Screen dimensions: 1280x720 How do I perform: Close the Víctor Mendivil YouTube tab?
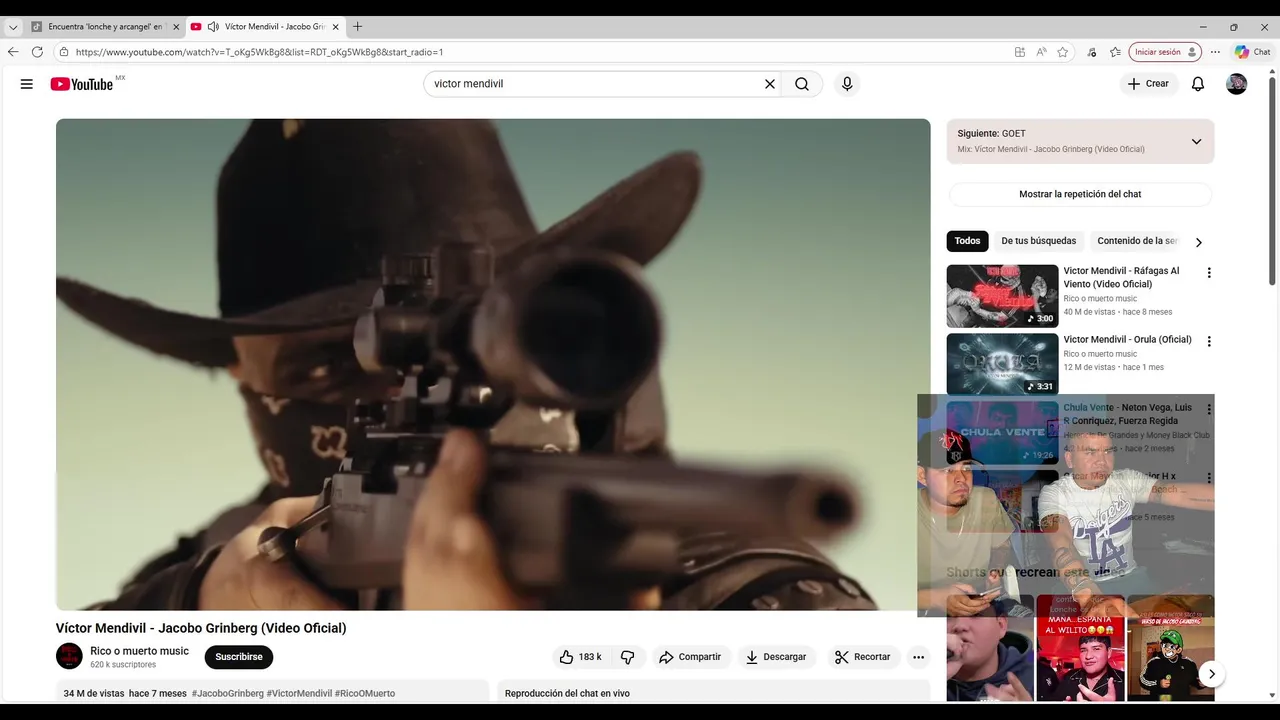point(336,27)
